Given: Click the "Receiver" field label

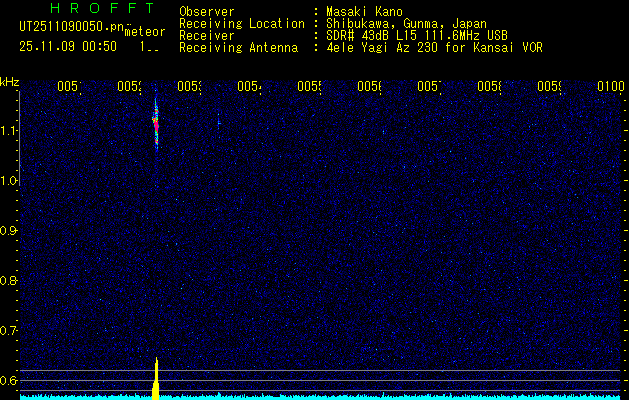Looking at the screenshot, I should (207, 36).
